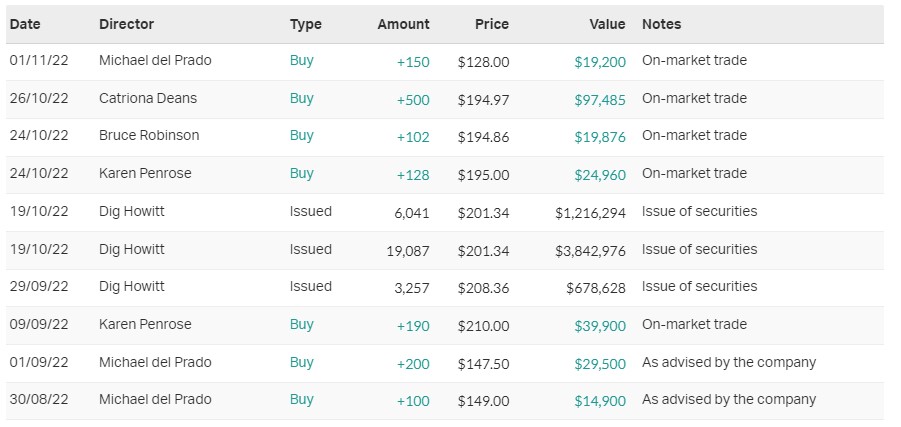Screen dimensions: 901x427
Task: Select the 19,087 issued amount
Action: (408, 250)
